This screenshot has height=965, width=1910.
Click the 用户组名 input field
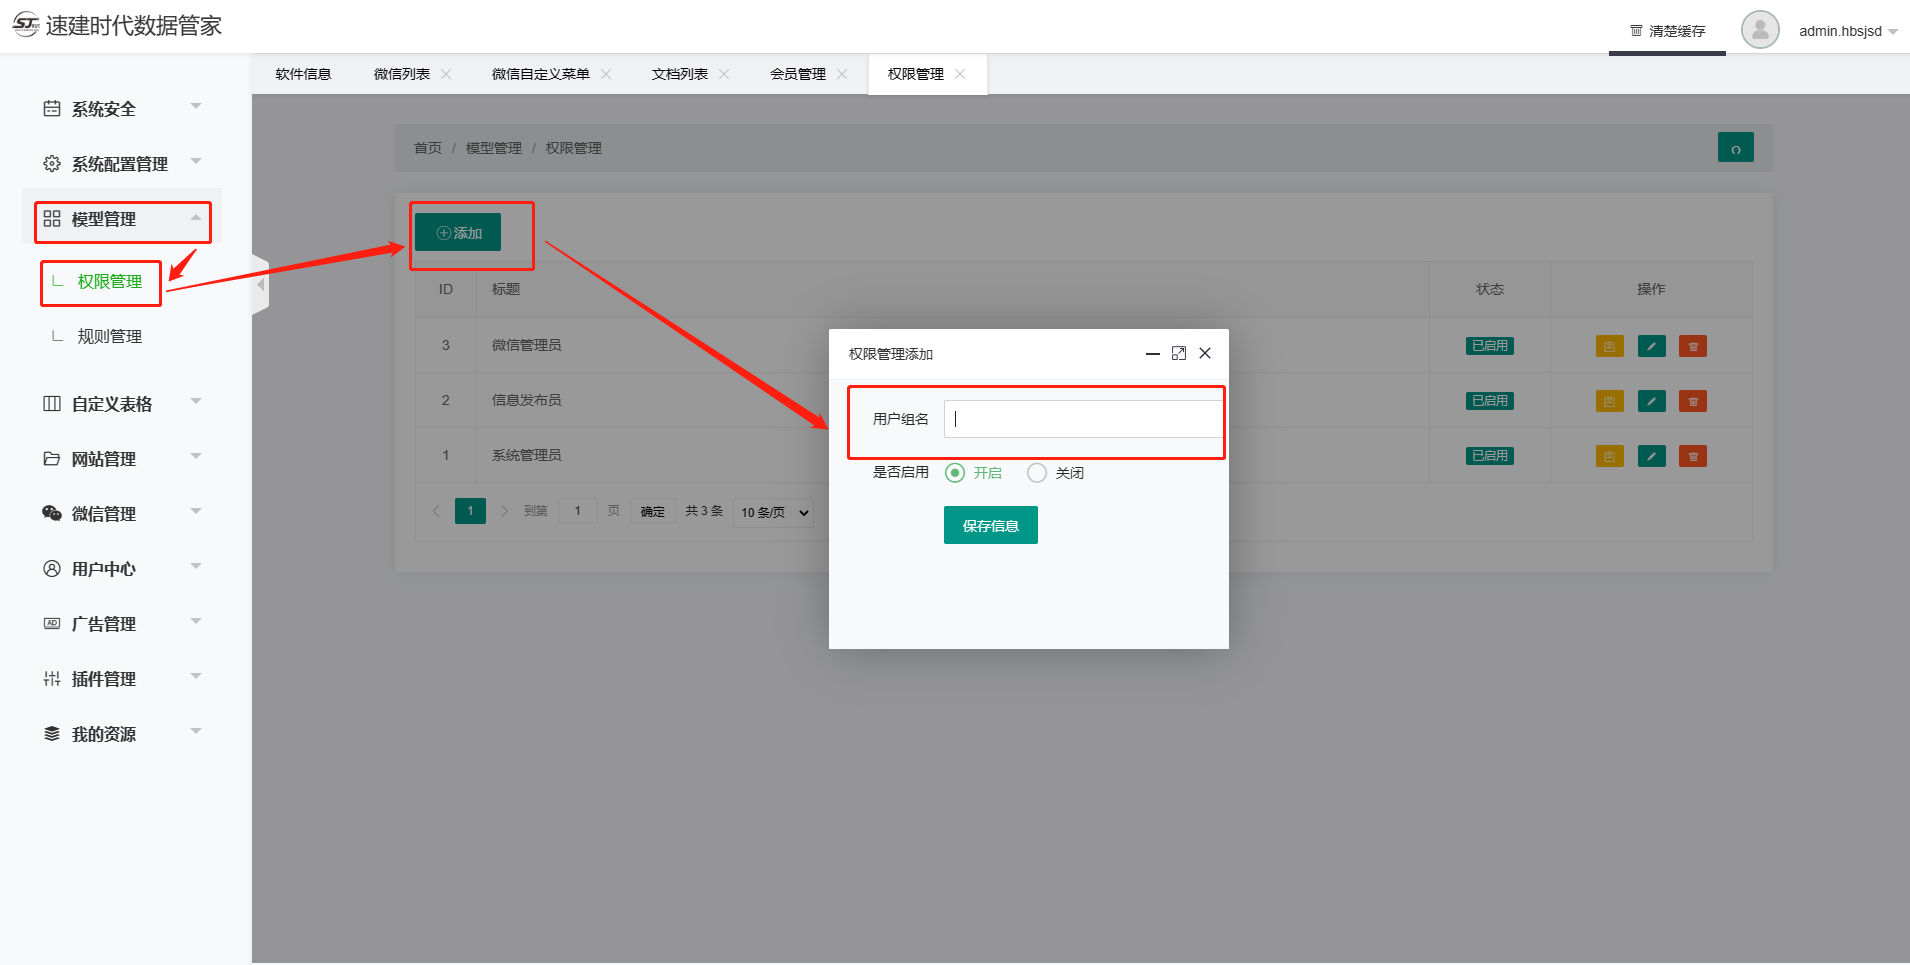pos(1083,419)
